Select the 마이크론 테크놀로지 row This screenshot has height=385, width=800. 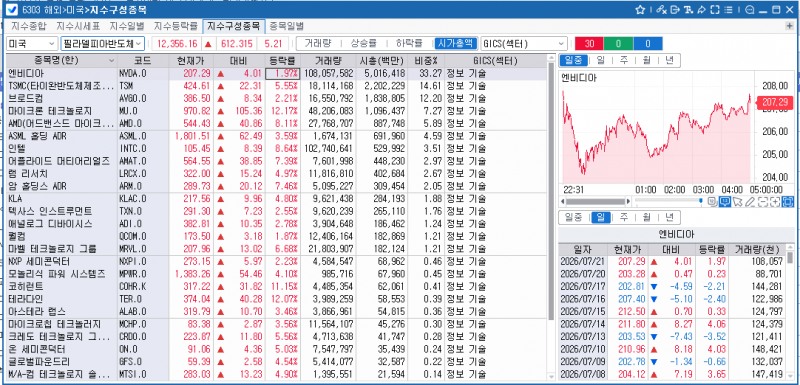click(x=276, y=111)
